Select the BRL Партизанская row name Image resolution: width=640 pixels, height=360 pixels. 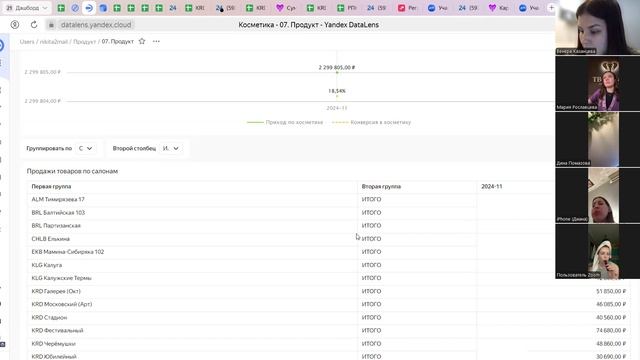coord(56,226)
